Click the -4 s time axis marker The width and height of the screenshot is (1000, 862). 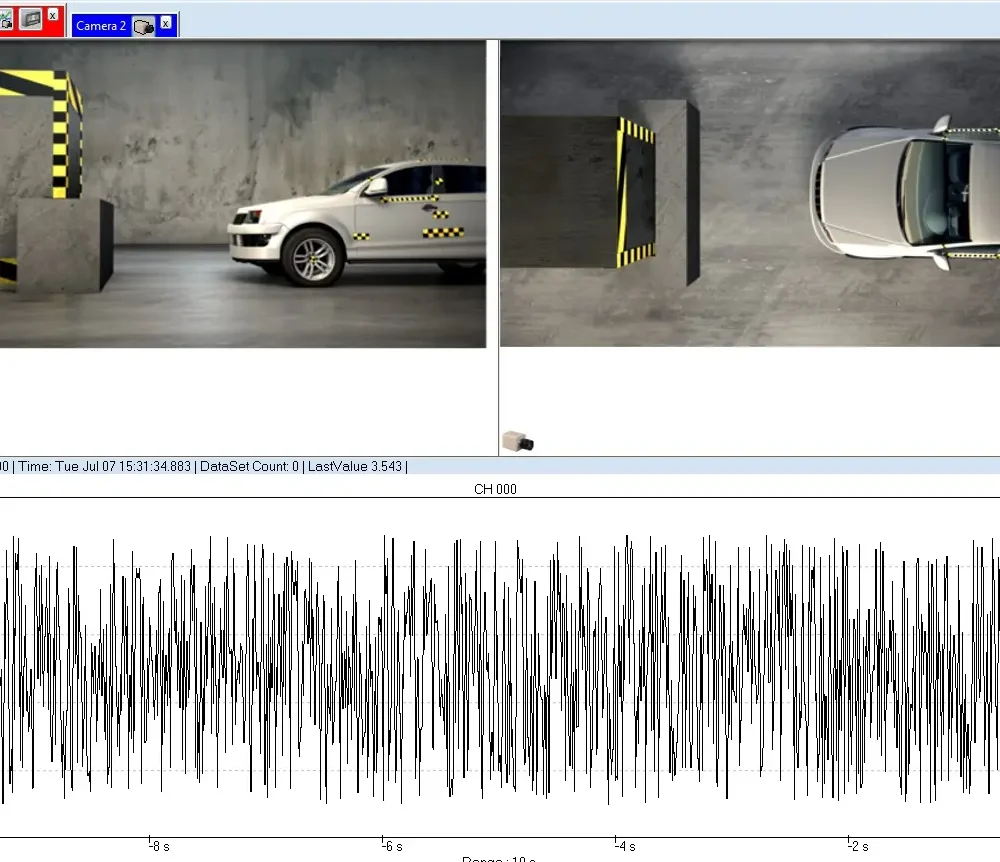624,846
